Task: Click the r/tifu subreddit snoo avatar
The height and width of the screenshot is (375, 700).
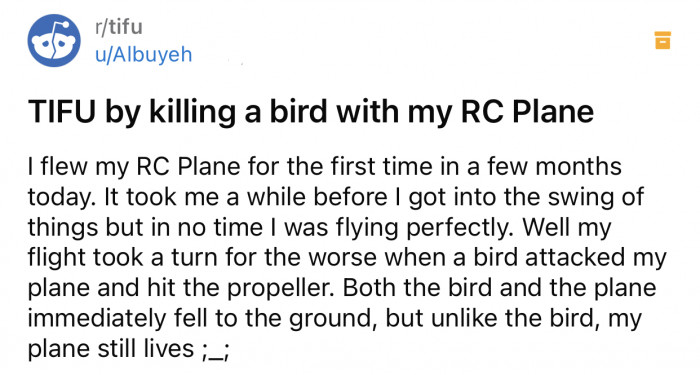Action: [54, 41]
